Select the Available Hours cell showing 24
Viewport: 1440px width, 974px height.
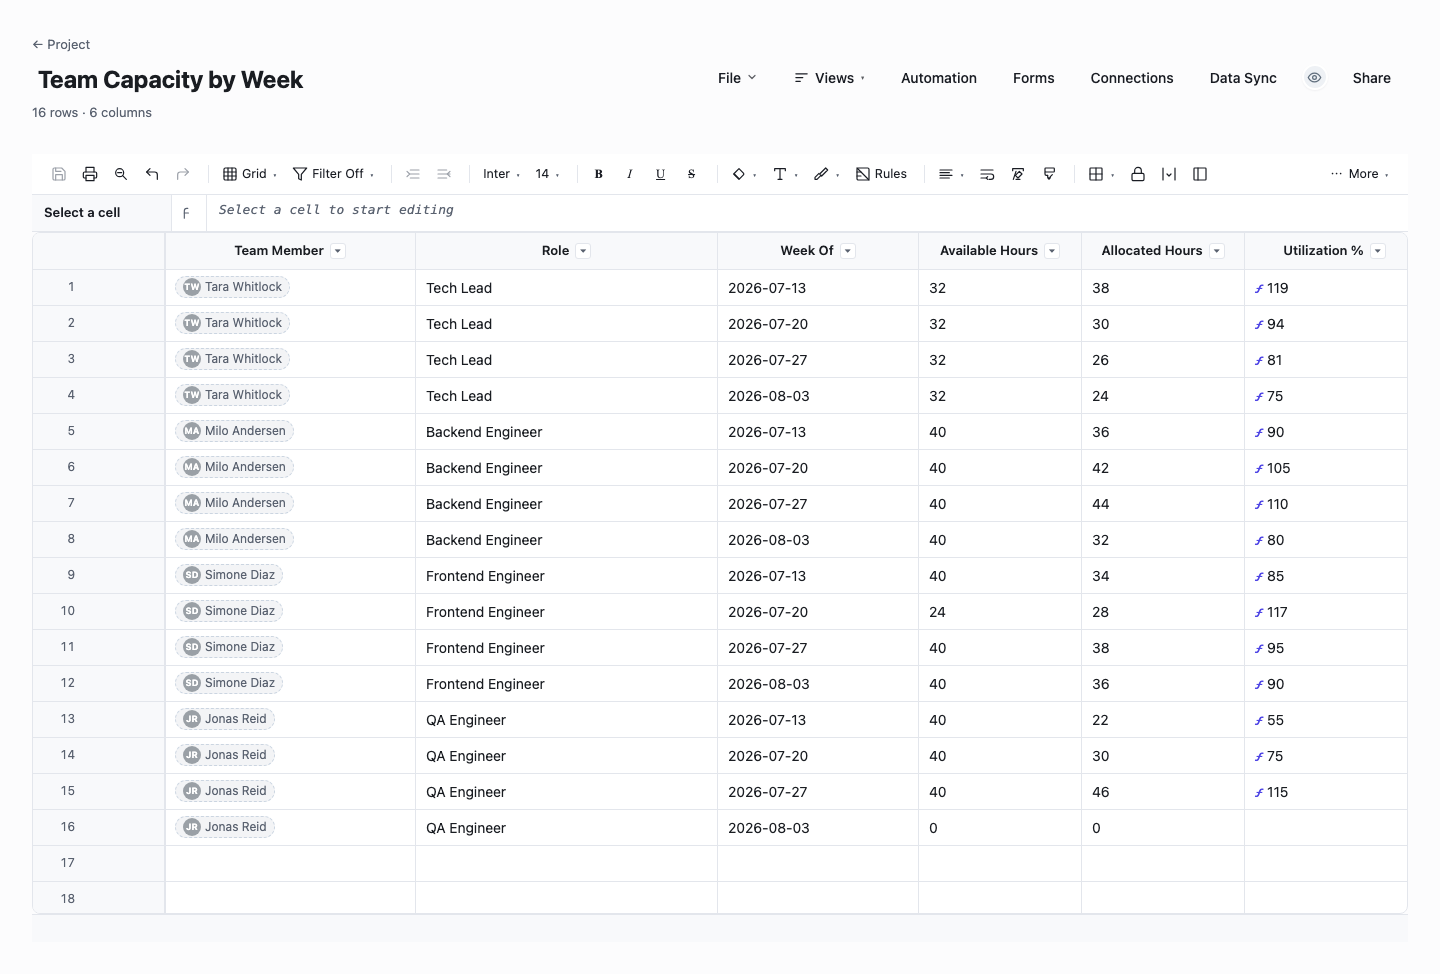1000,612
